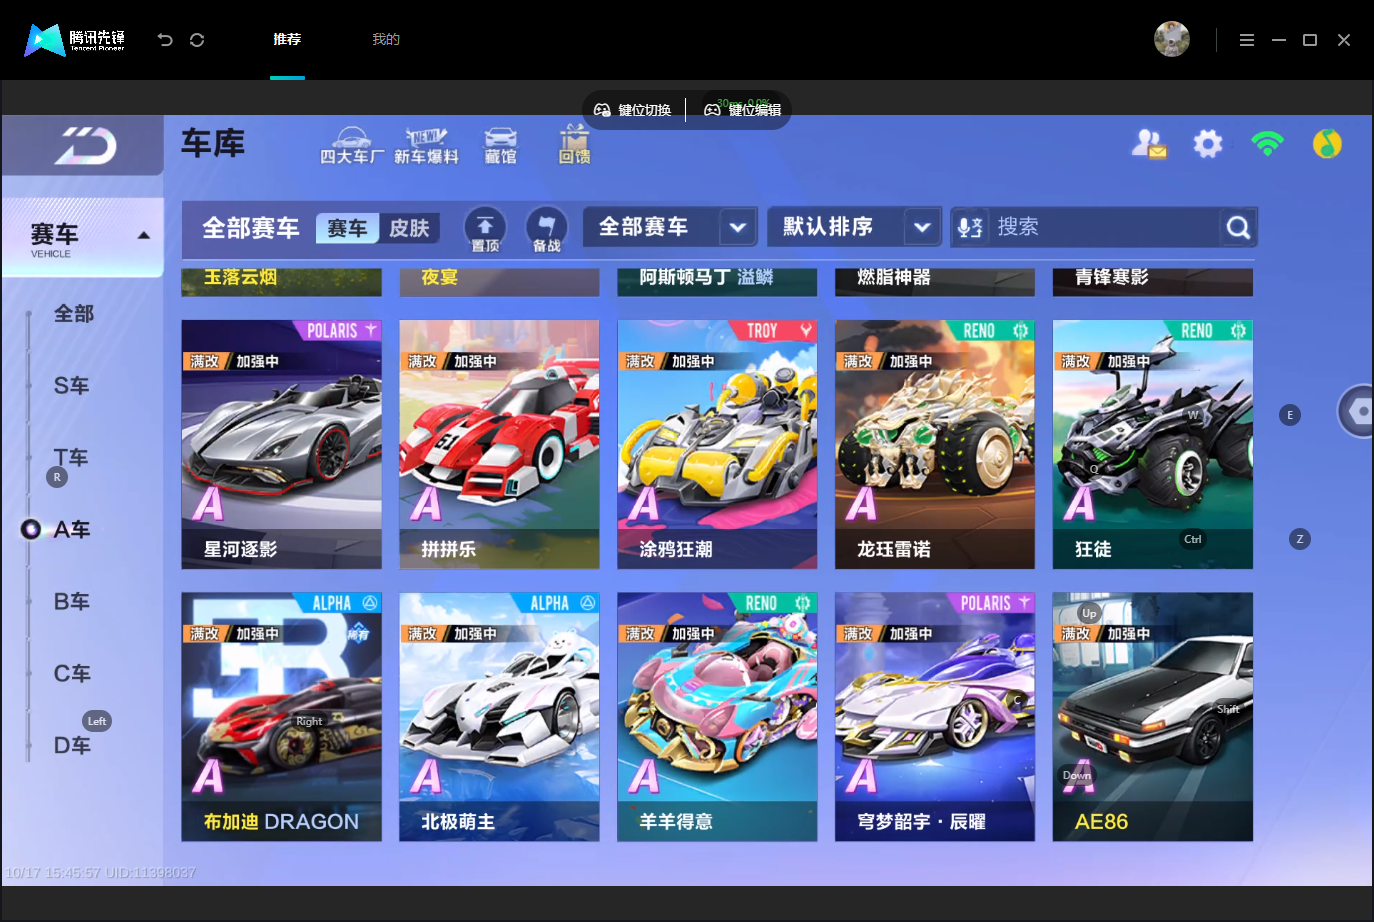This screenshot has width=1374, height=922.
Task: Click the 备战 battle-ready button
Action: [x=547, y=229]
